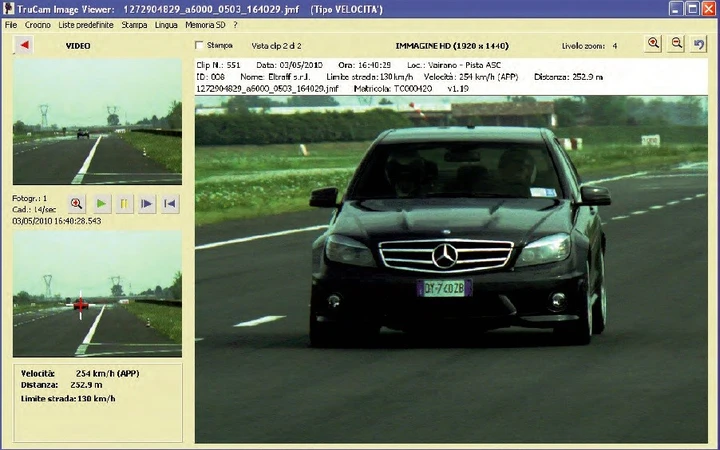Open the File menu
The image size is (720, 450).
point(11,25)
